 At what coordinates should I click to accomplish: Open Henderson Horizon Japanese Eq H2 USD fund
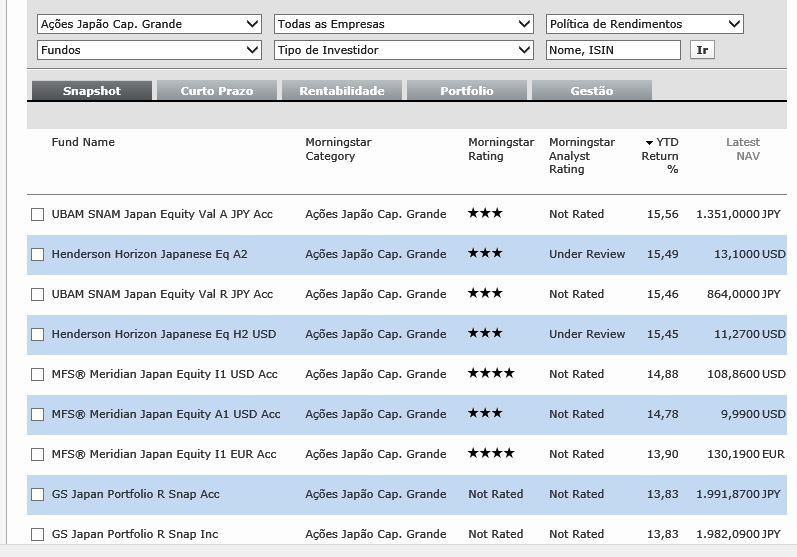pos(164,334)
